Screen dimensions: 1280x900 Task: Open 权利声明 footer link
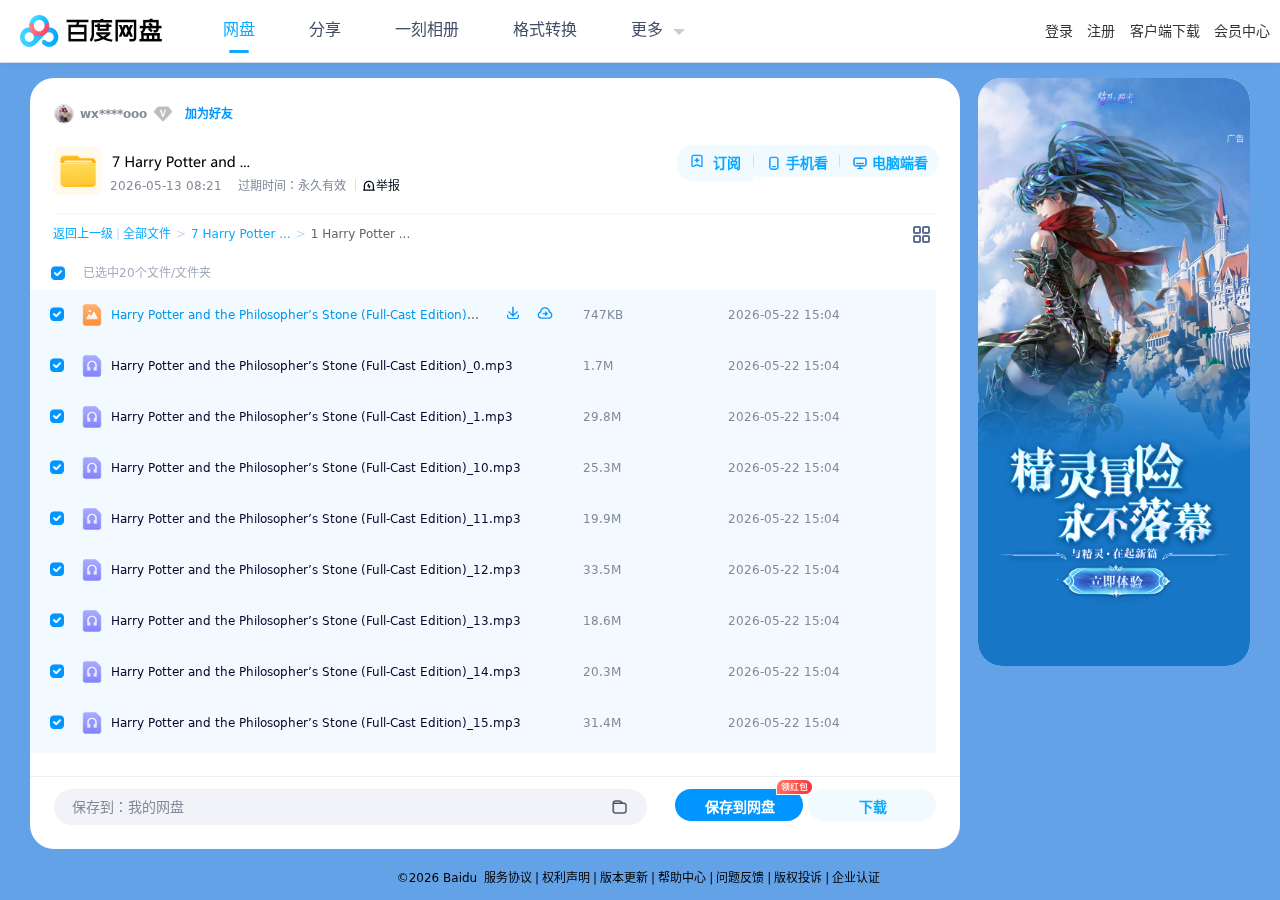click(x=566, y=877)
